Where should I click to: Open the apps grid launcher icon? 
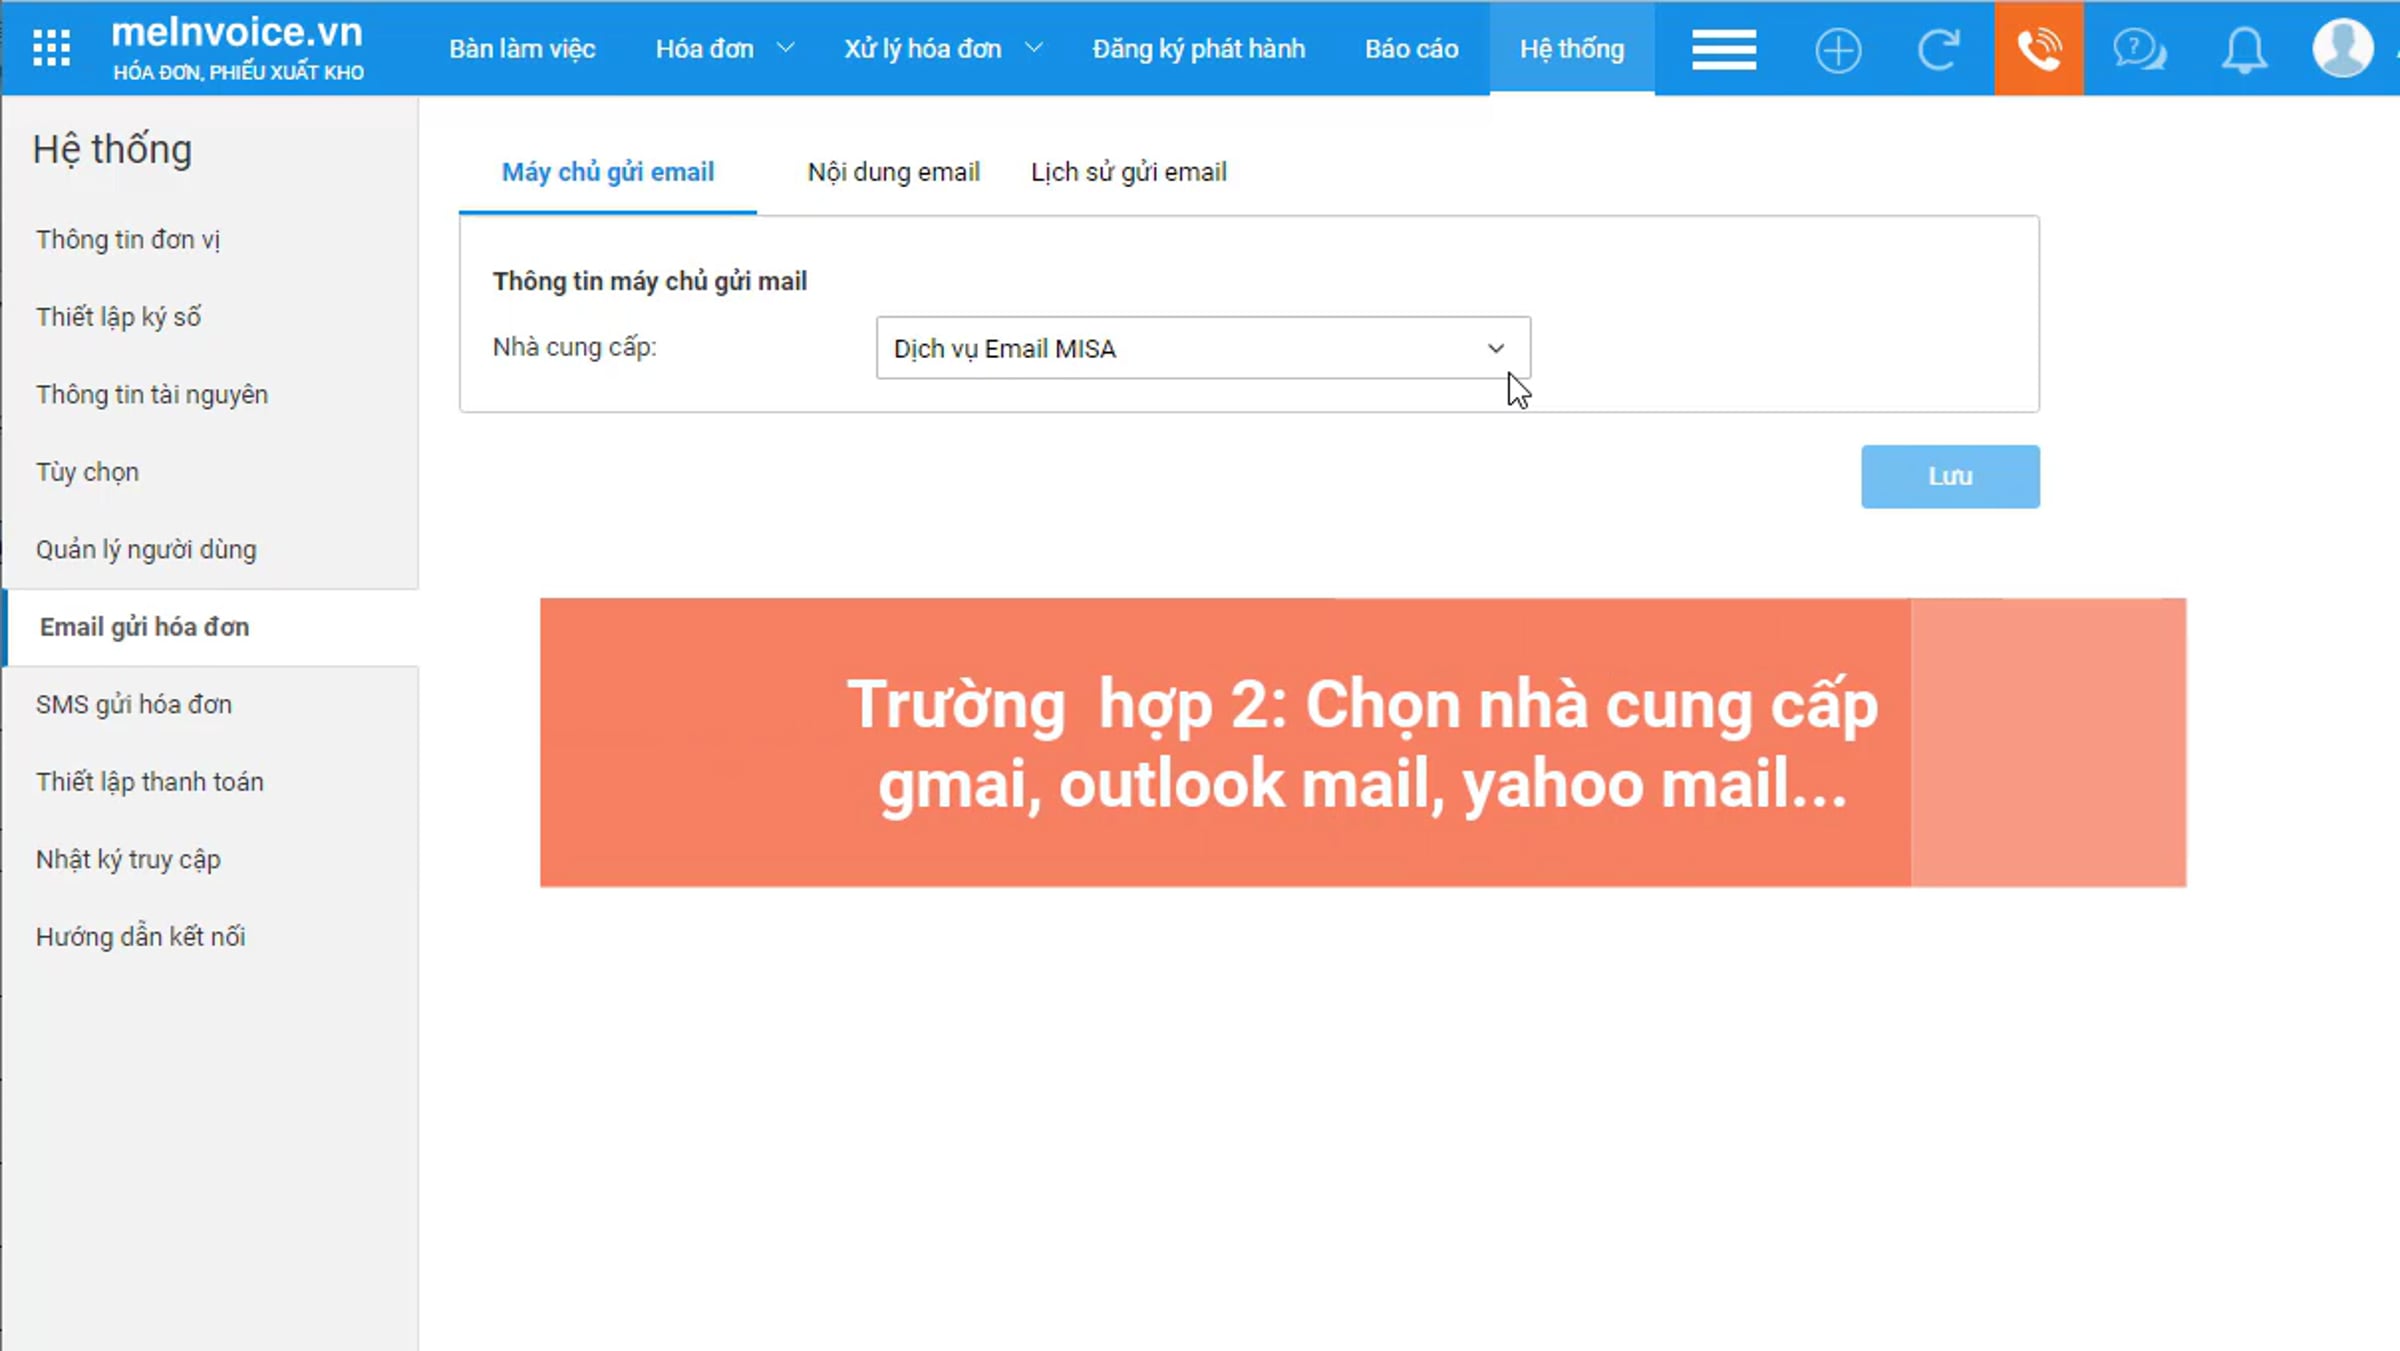coord(51,48)
